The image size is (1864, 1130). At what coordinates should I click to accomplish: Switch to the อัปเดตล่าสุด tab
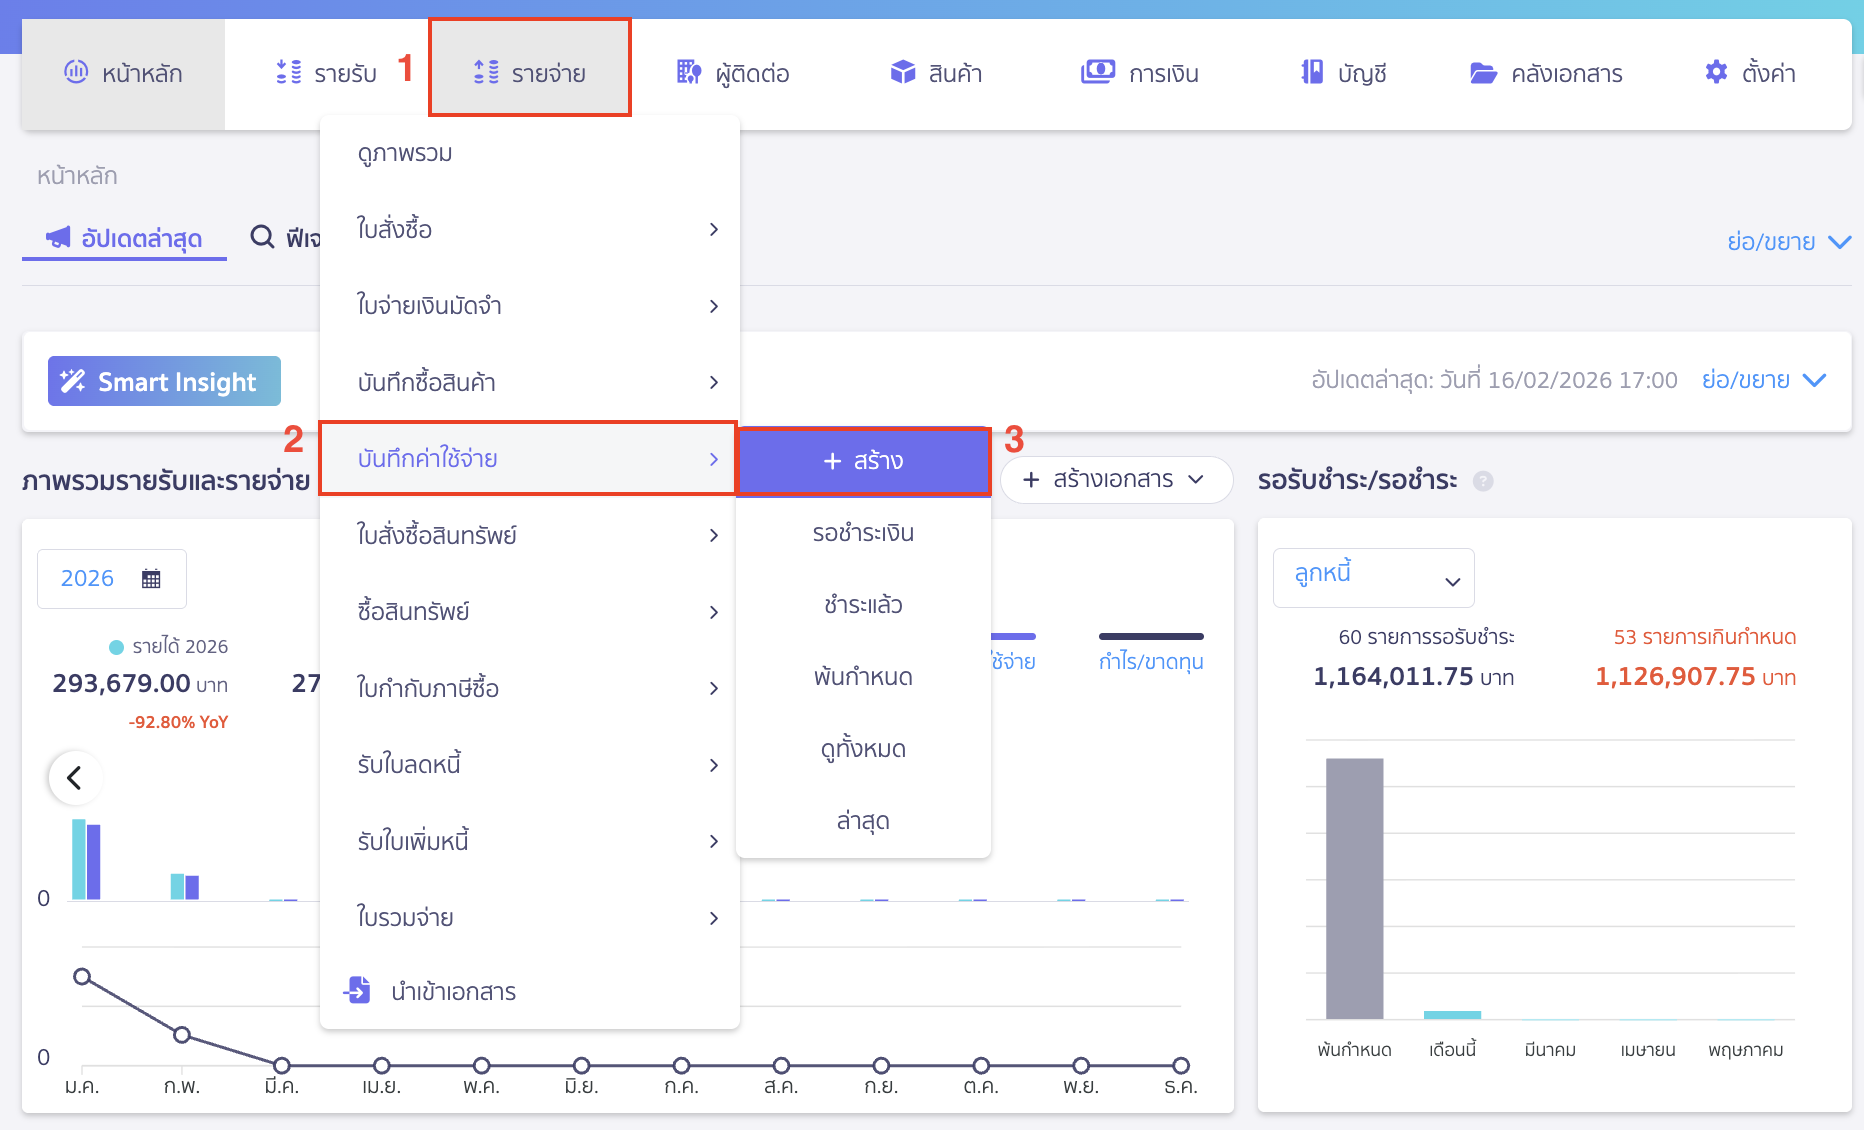(125, 238)
